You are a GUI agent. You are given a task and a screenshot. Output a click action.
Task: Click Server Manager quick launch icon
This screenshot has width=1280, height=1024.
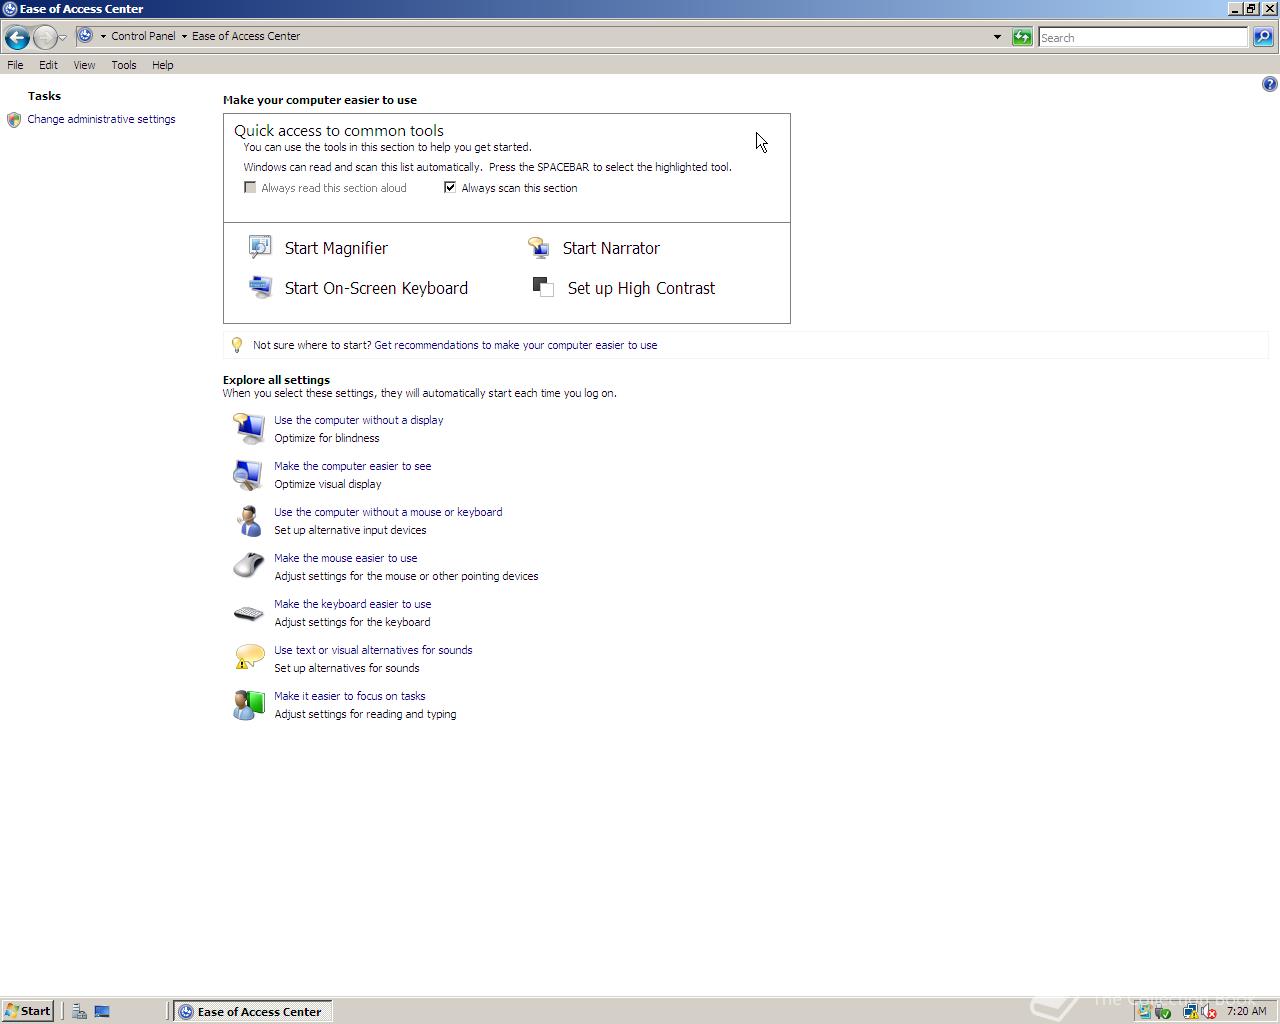pos(79,1012)
